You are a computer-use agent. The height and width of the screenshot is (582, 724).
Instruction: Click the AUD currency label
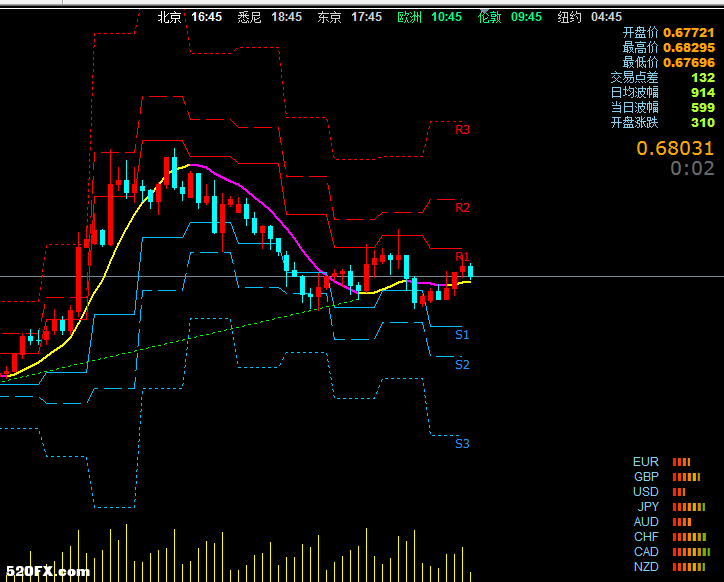(x=646, y=522)
